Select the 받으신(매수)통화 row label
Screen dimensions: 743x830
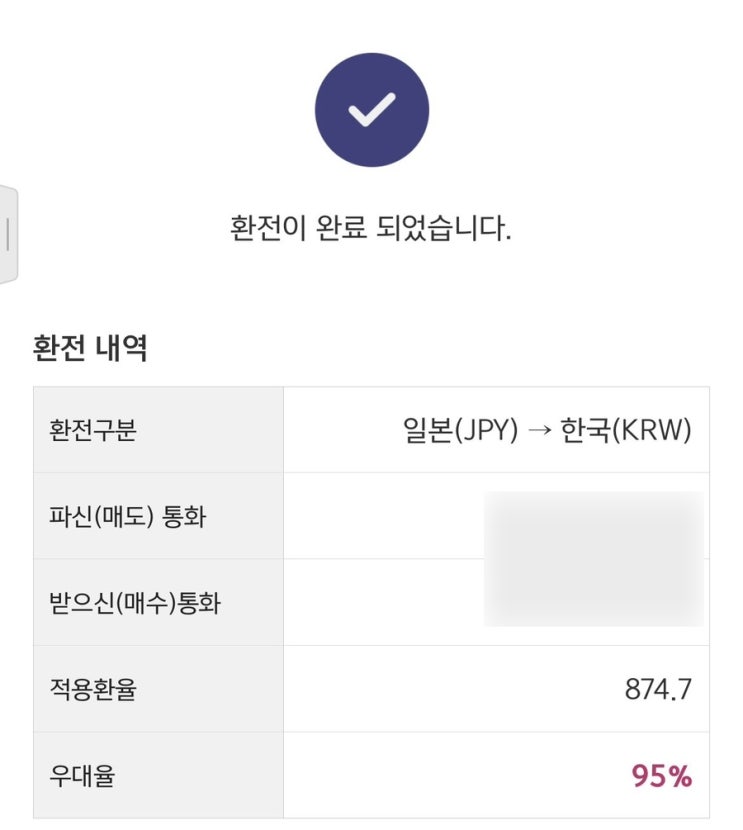134,603
